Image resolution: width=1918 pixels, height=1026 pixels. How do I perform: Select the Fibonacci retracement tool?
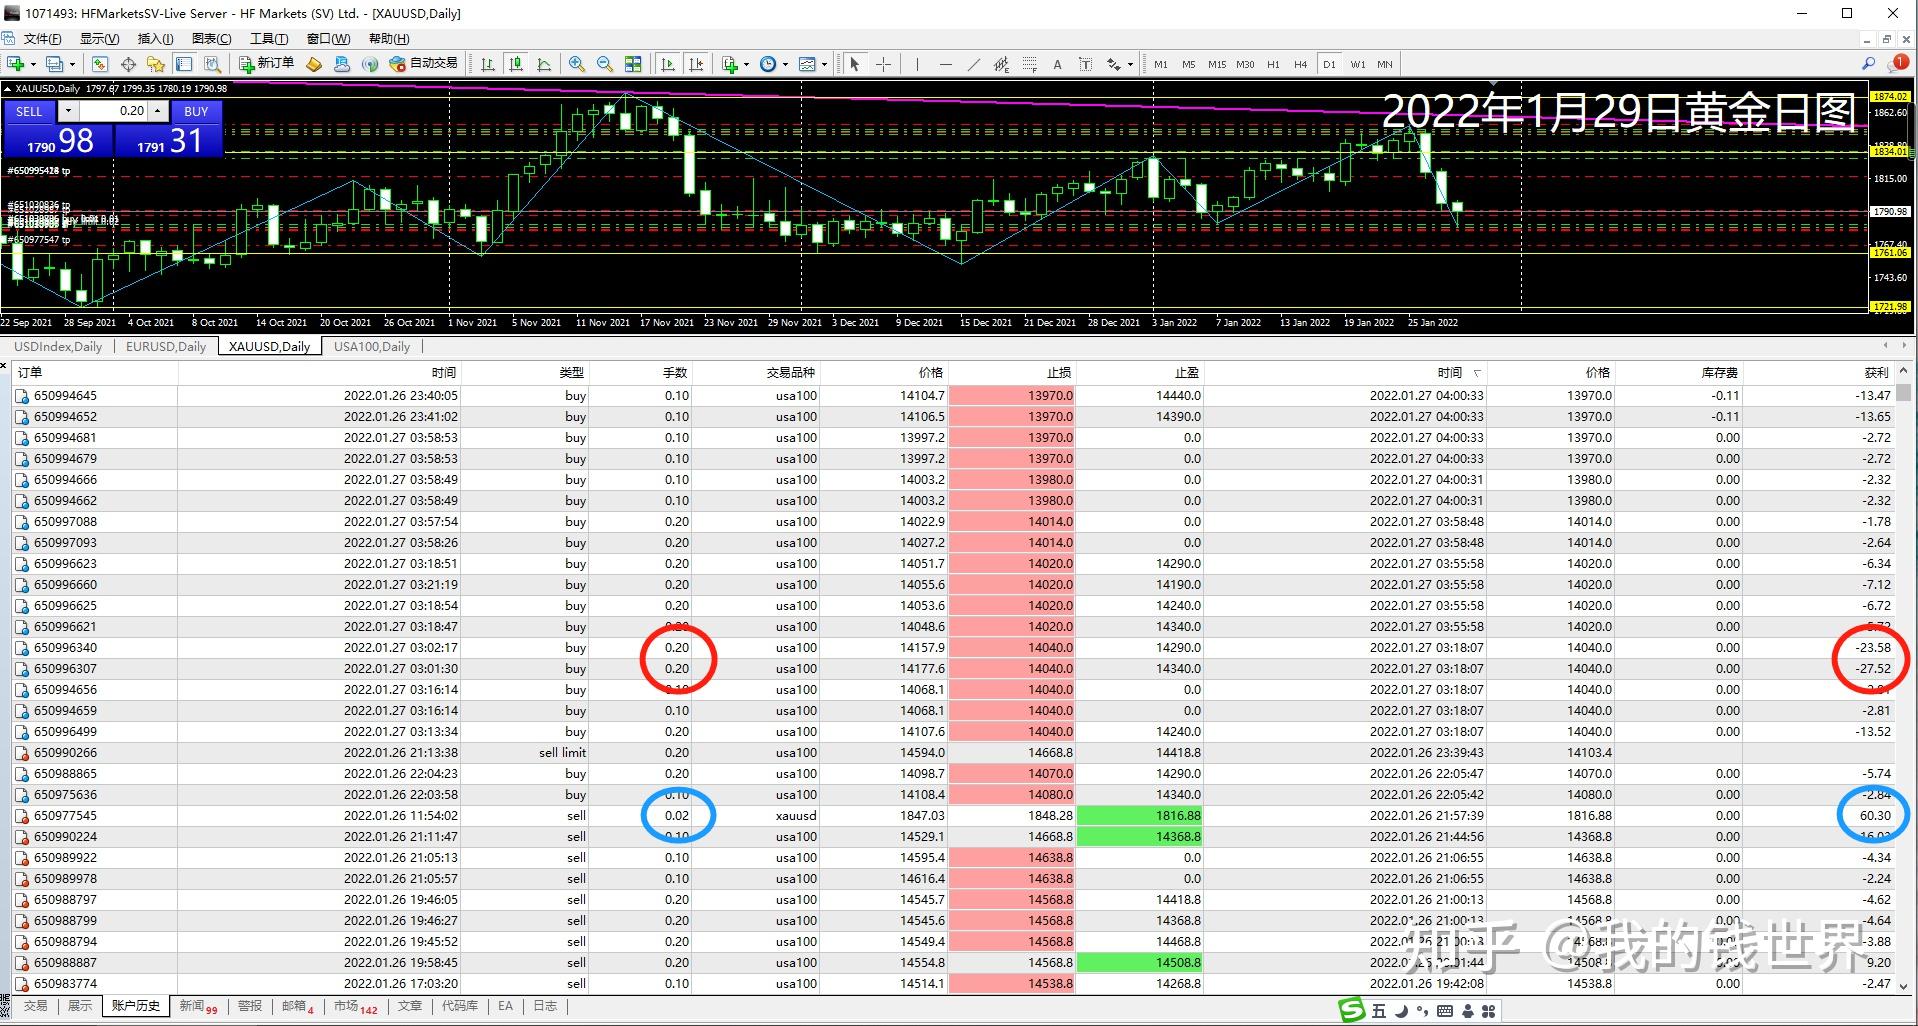point(1030,64)
